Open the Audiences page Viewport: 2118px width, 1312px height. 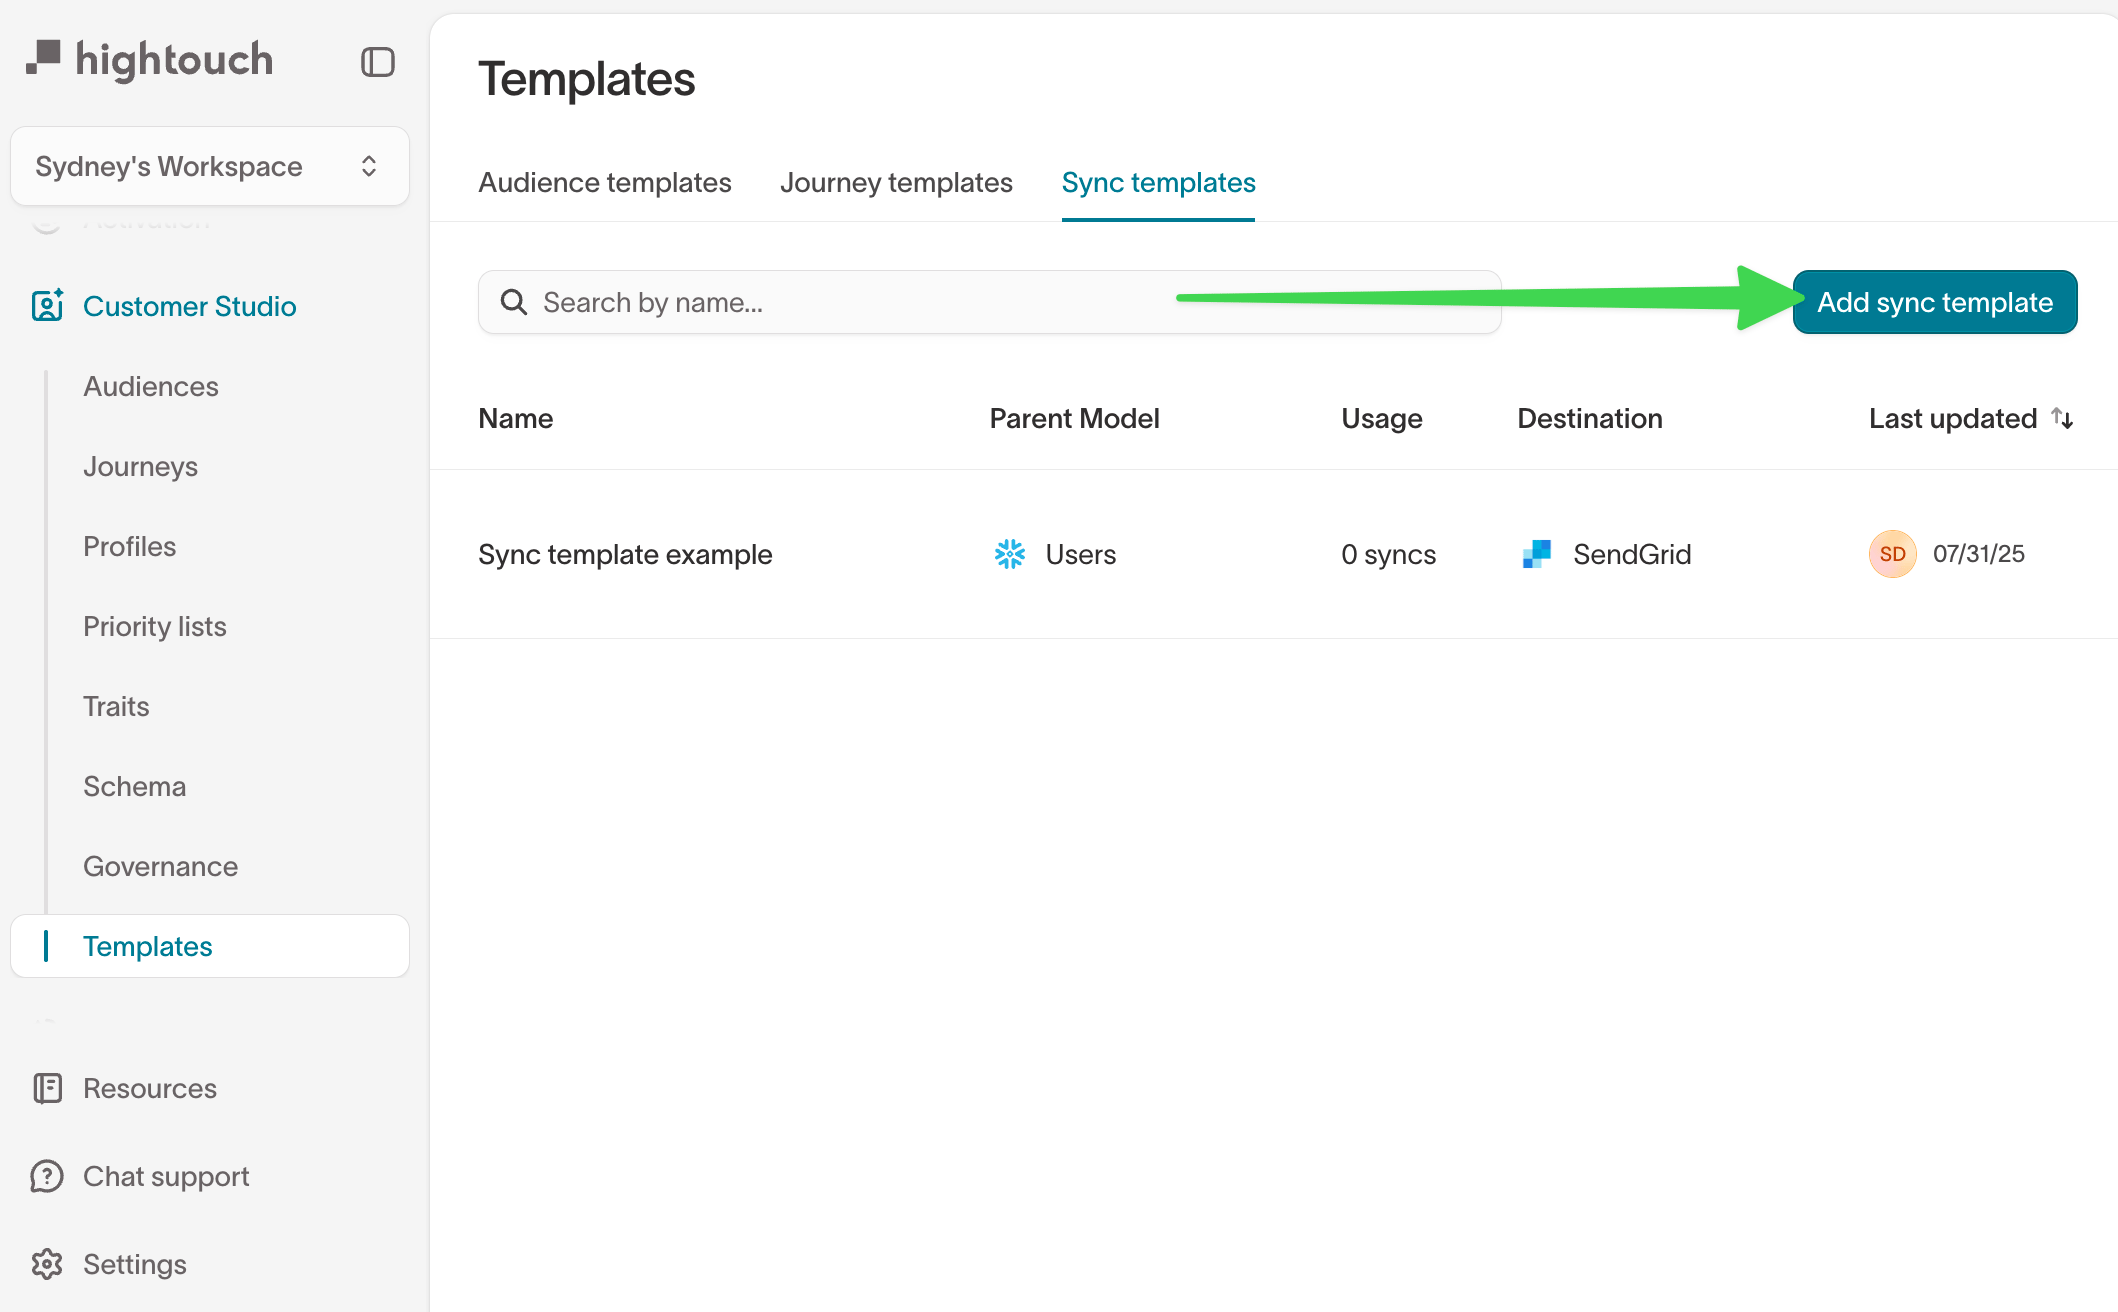[151, 386]
